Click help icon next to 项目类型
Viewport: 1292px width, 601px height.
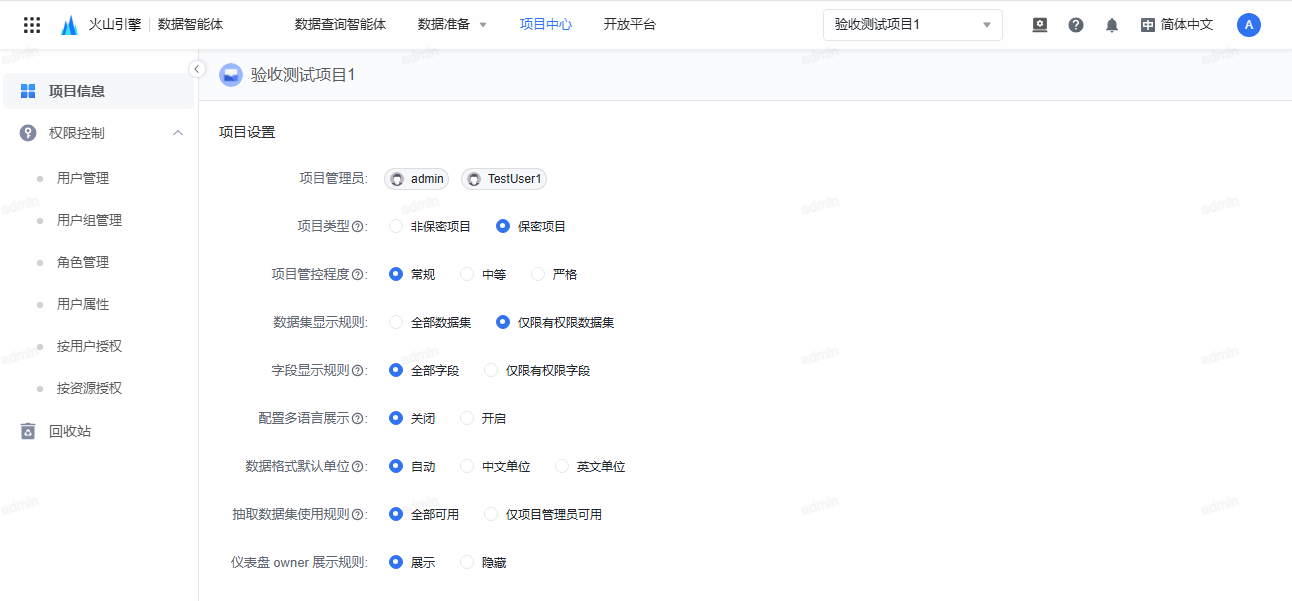pos(357,227)
